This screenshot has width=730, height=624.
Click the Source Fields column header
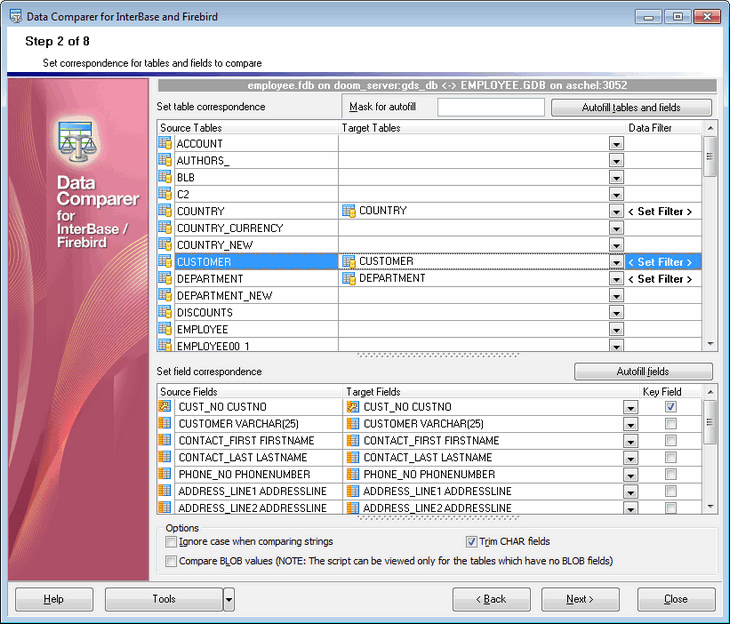[250, 392]
